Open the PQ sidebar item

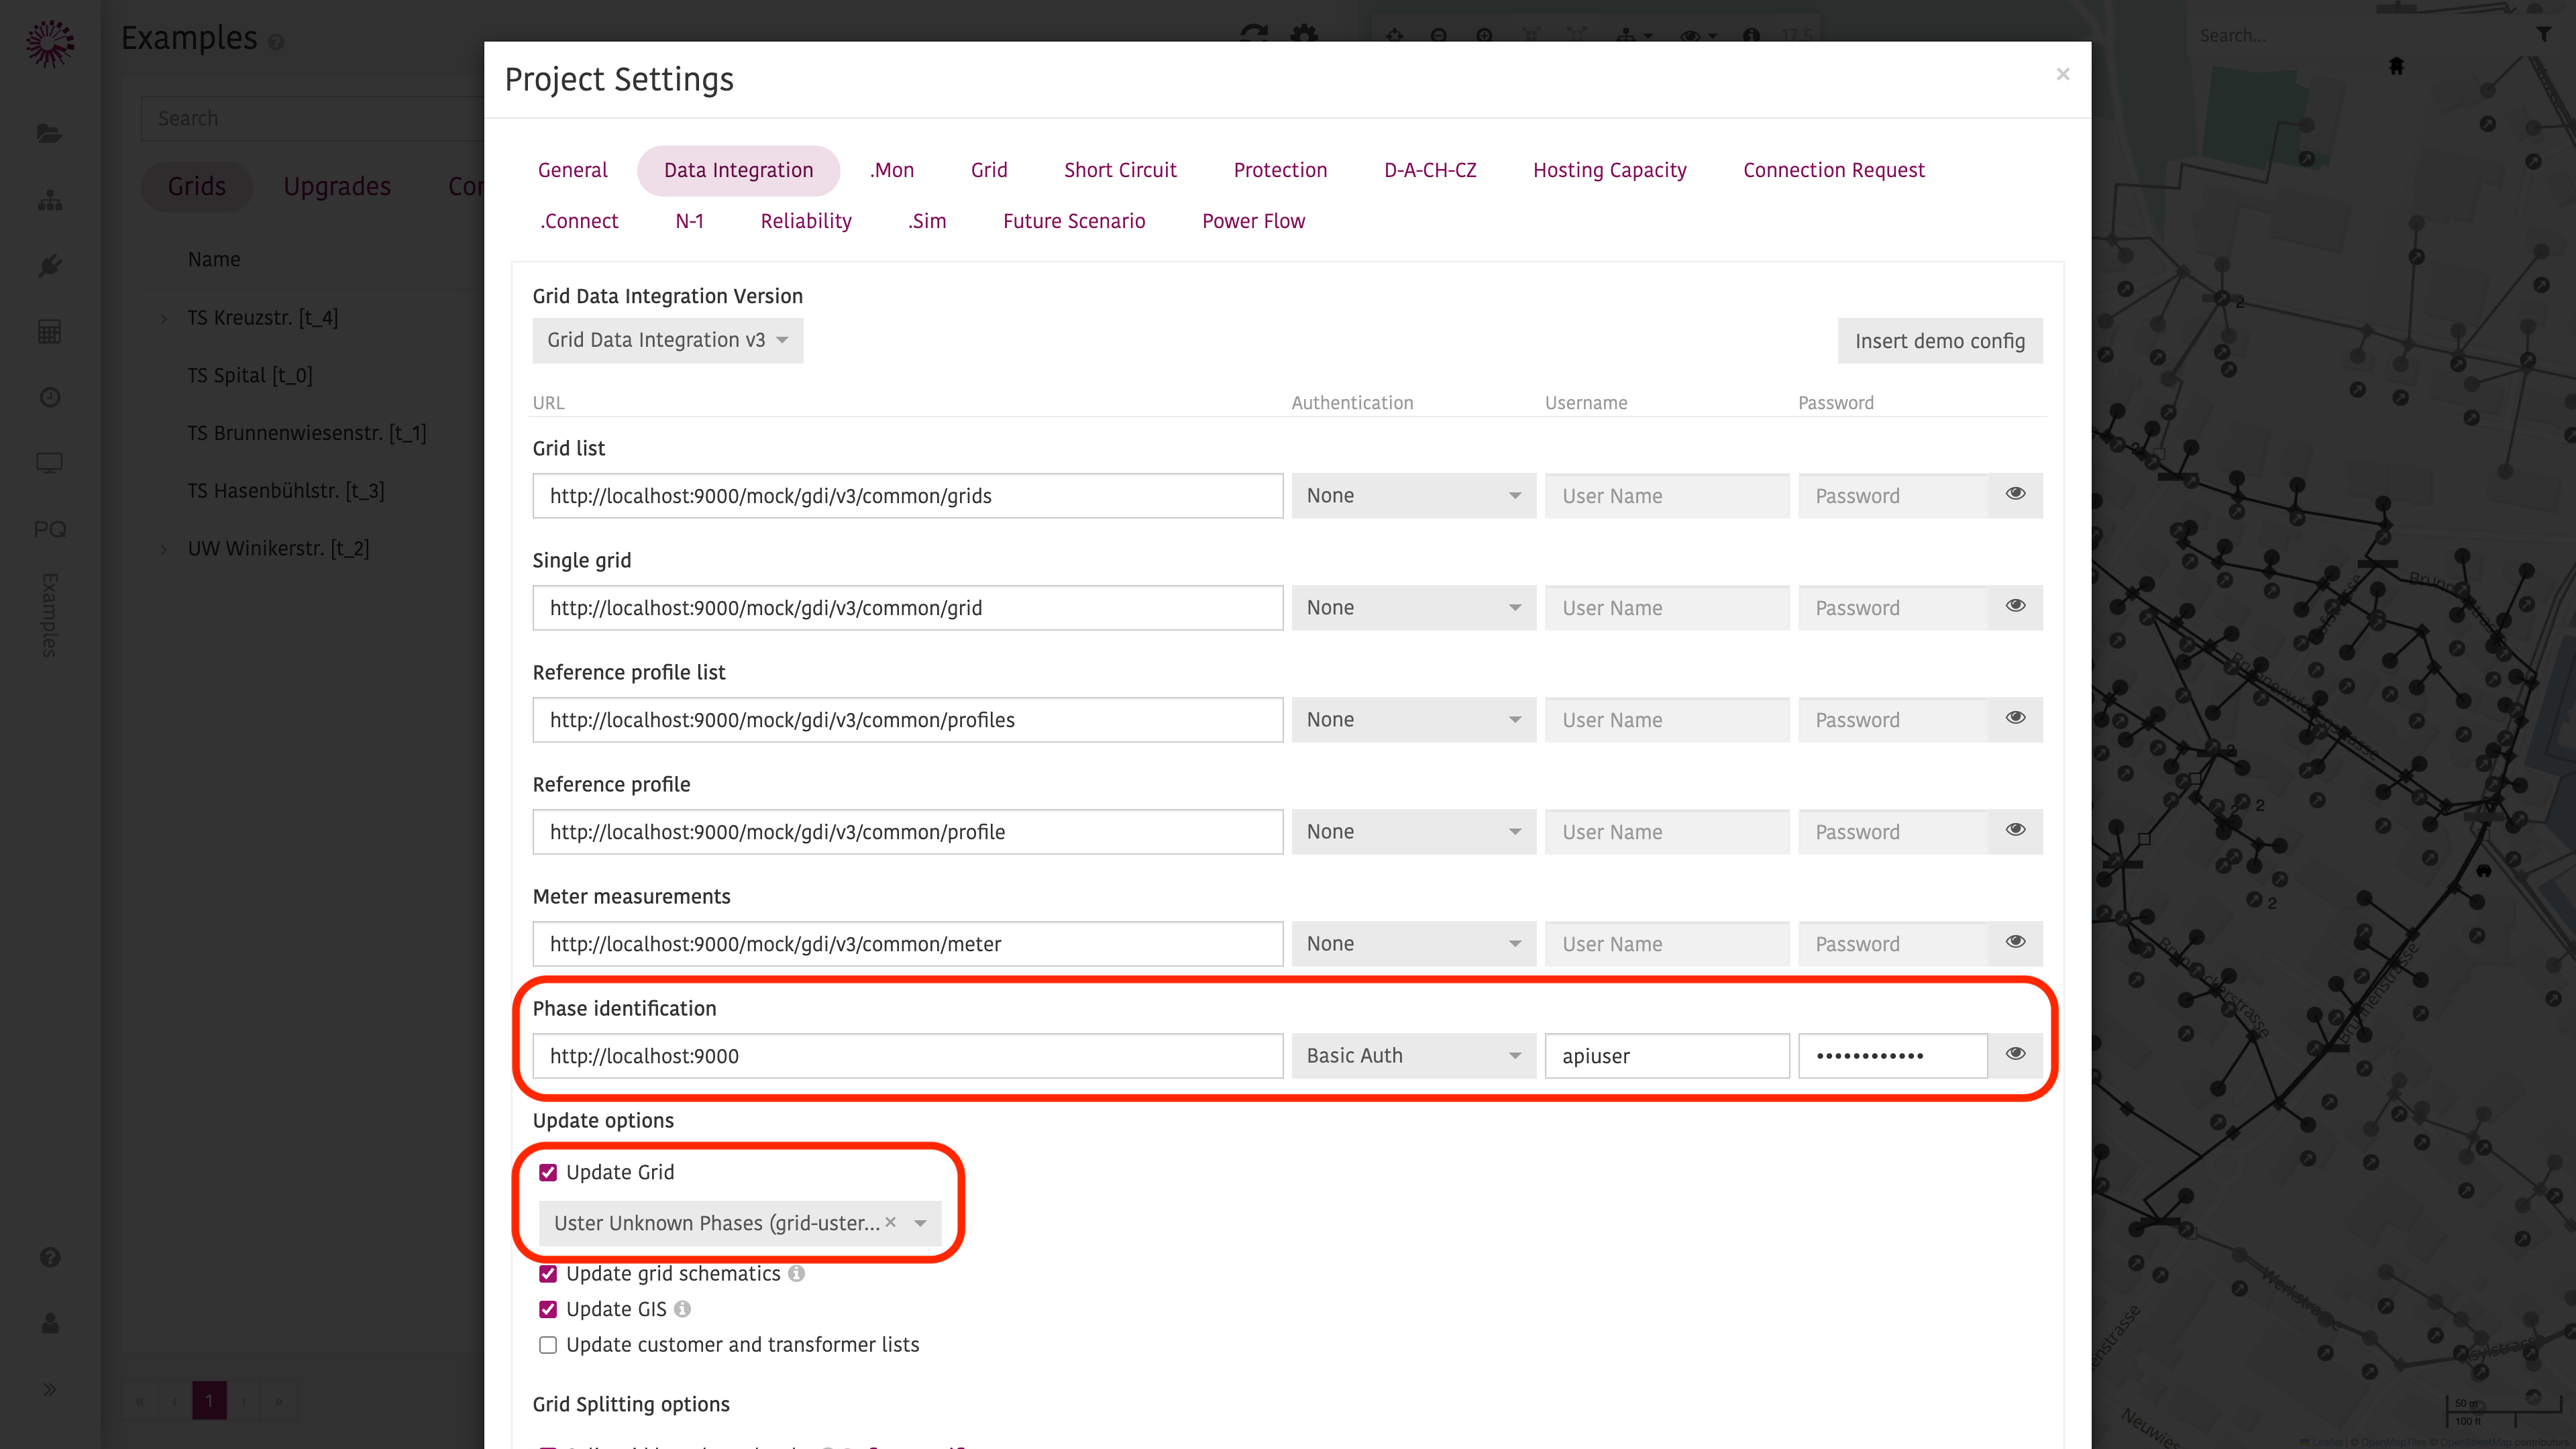click(49, 529)
